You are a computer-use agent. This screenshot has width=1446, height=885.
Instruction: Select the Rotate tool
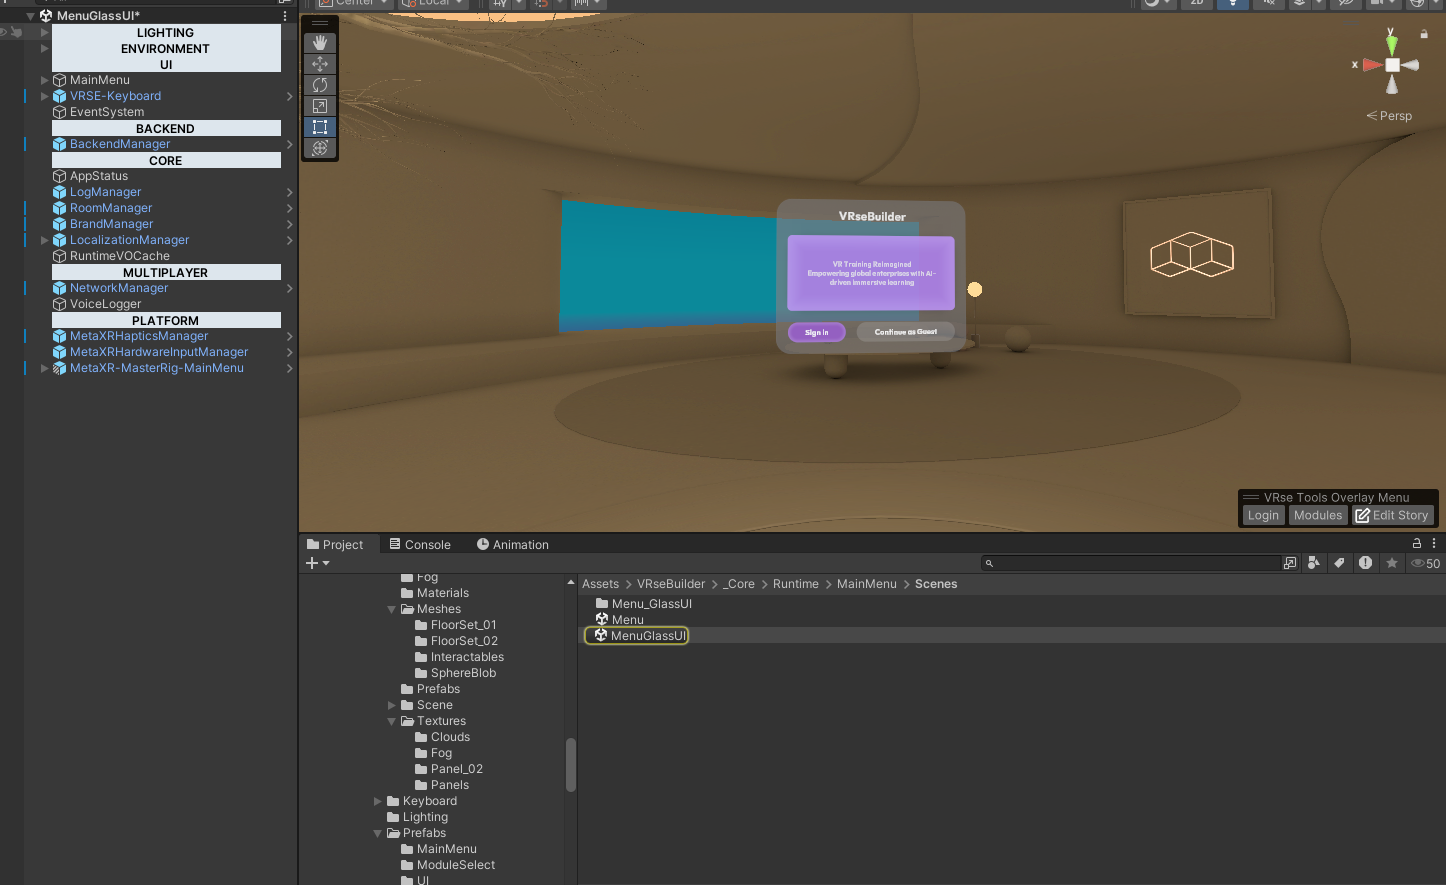click(x=320, y=85)
